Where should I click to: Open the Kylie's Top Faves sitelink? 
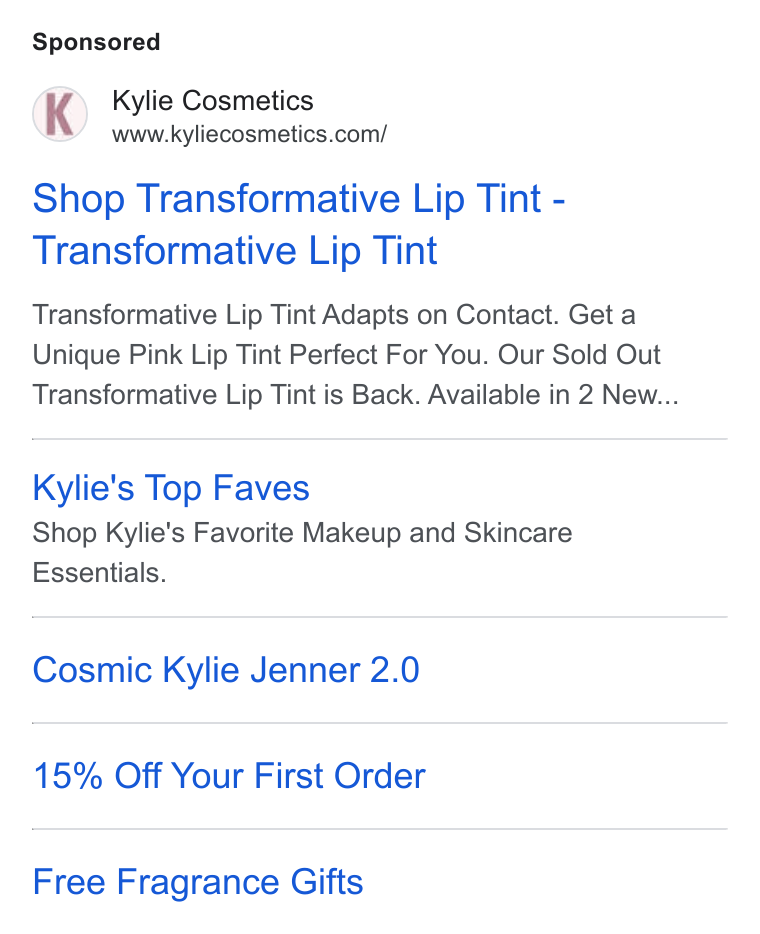coord(171,488)
